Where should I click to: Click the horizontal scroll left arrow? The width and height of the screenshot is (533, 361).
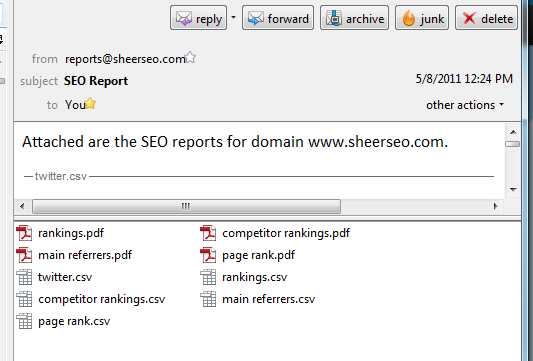(x=22, y=206)
